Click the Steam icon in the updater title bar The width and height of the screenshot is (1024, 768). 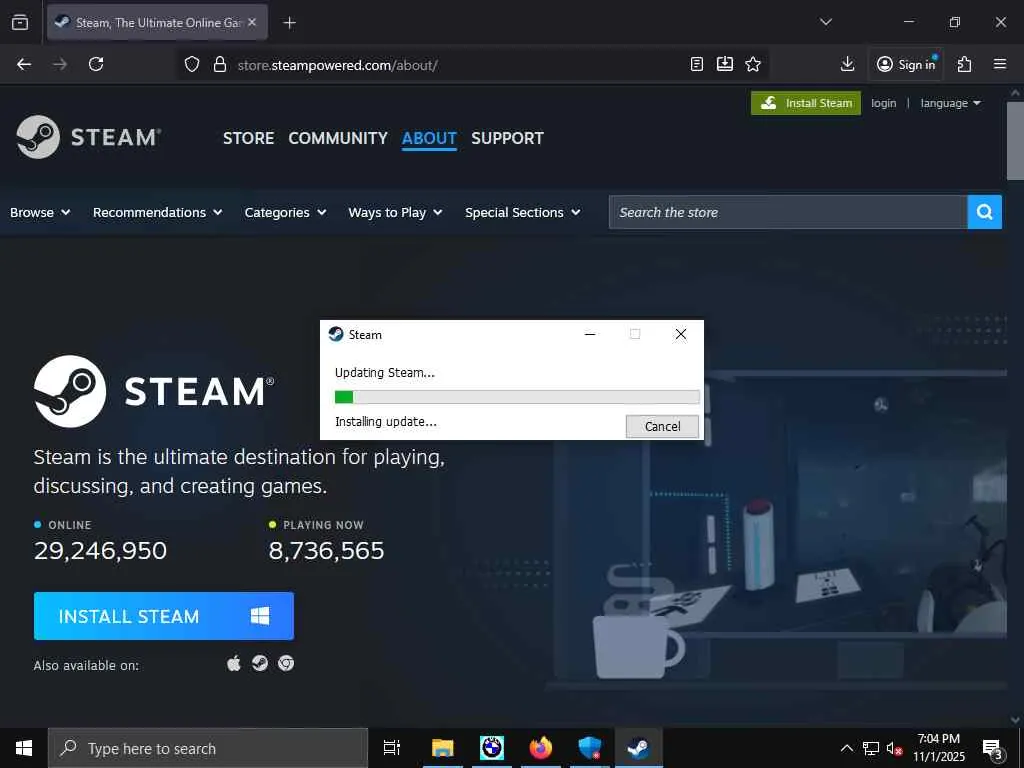point(336,334)
